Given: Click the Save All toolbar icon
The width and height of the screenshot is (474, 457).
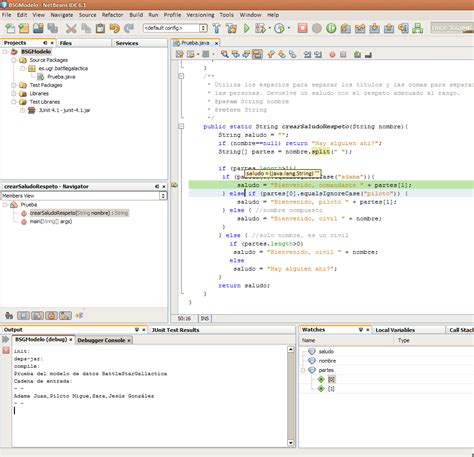Looking at the screenshot, I should click(52, 28).
